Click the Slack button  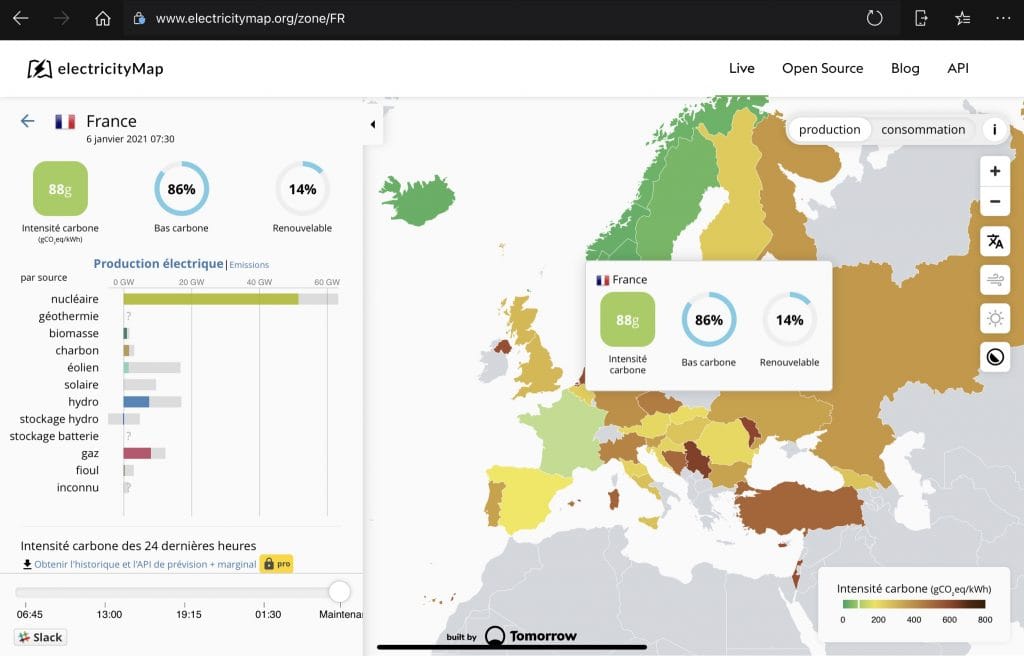click(x=40, y=637)
